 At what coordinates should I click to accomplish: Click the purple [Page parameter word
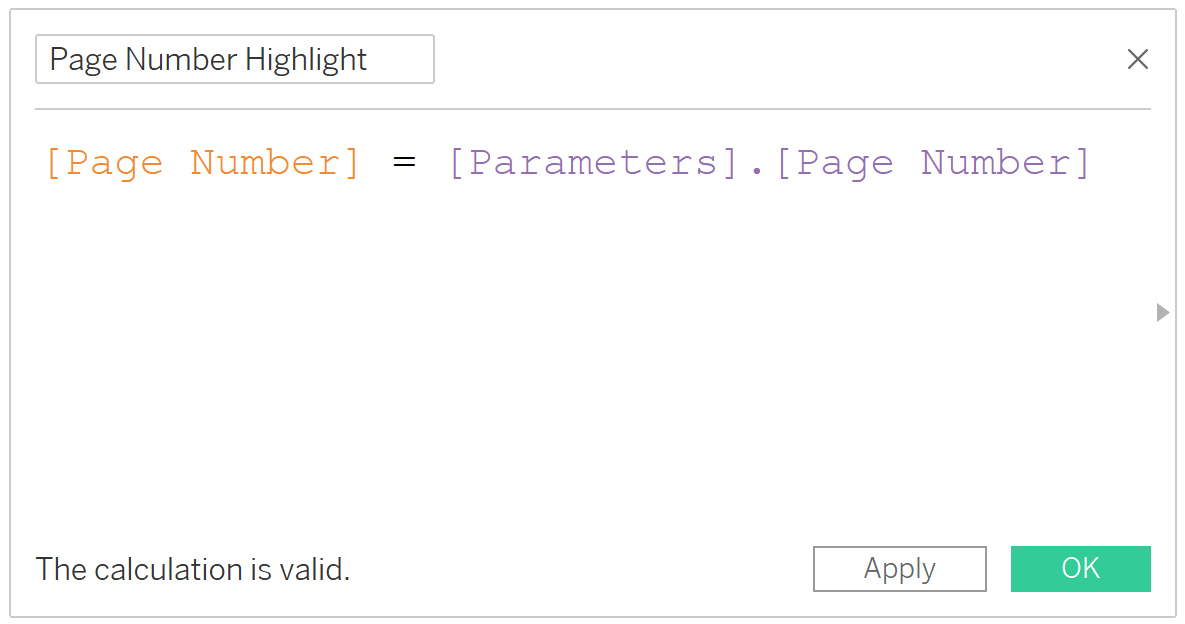click(x=834, y=163)
